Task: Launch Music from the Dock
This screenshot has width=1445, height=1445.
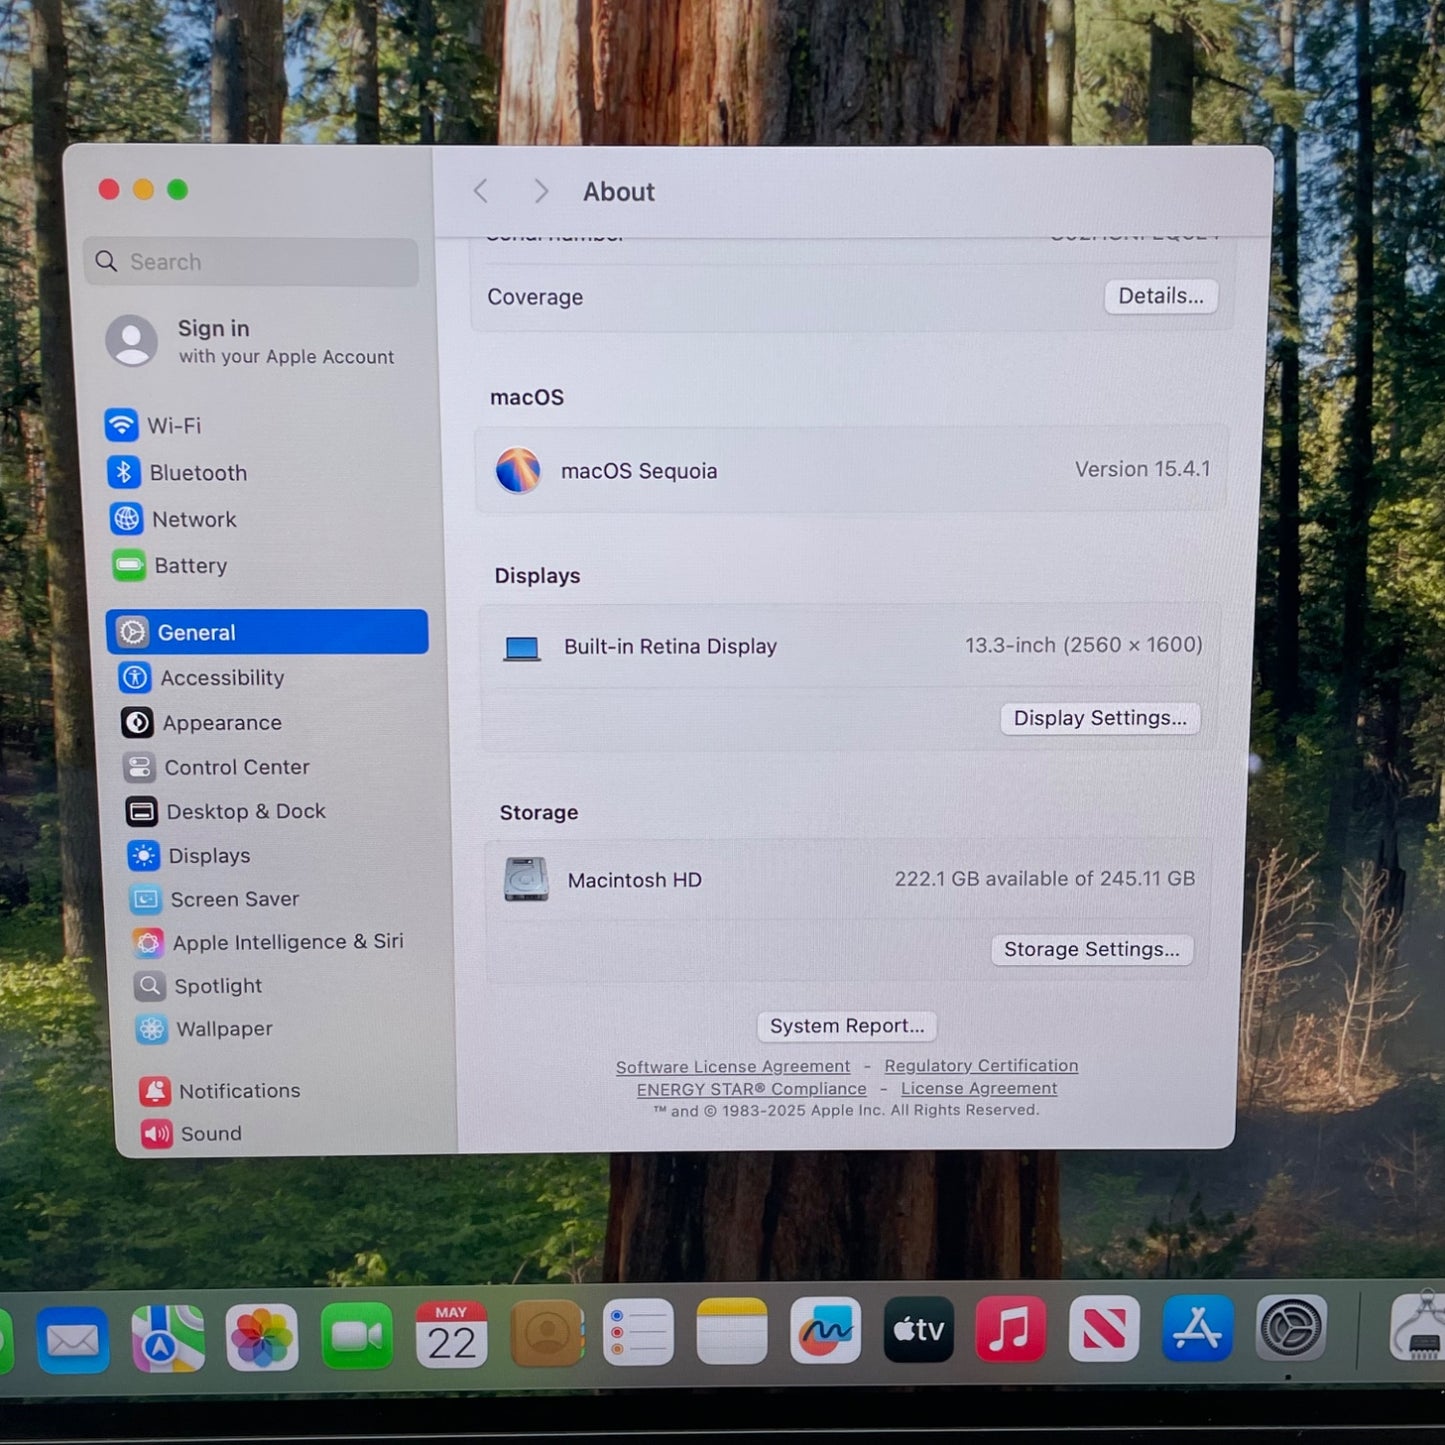Action: click(1011, 1329)
